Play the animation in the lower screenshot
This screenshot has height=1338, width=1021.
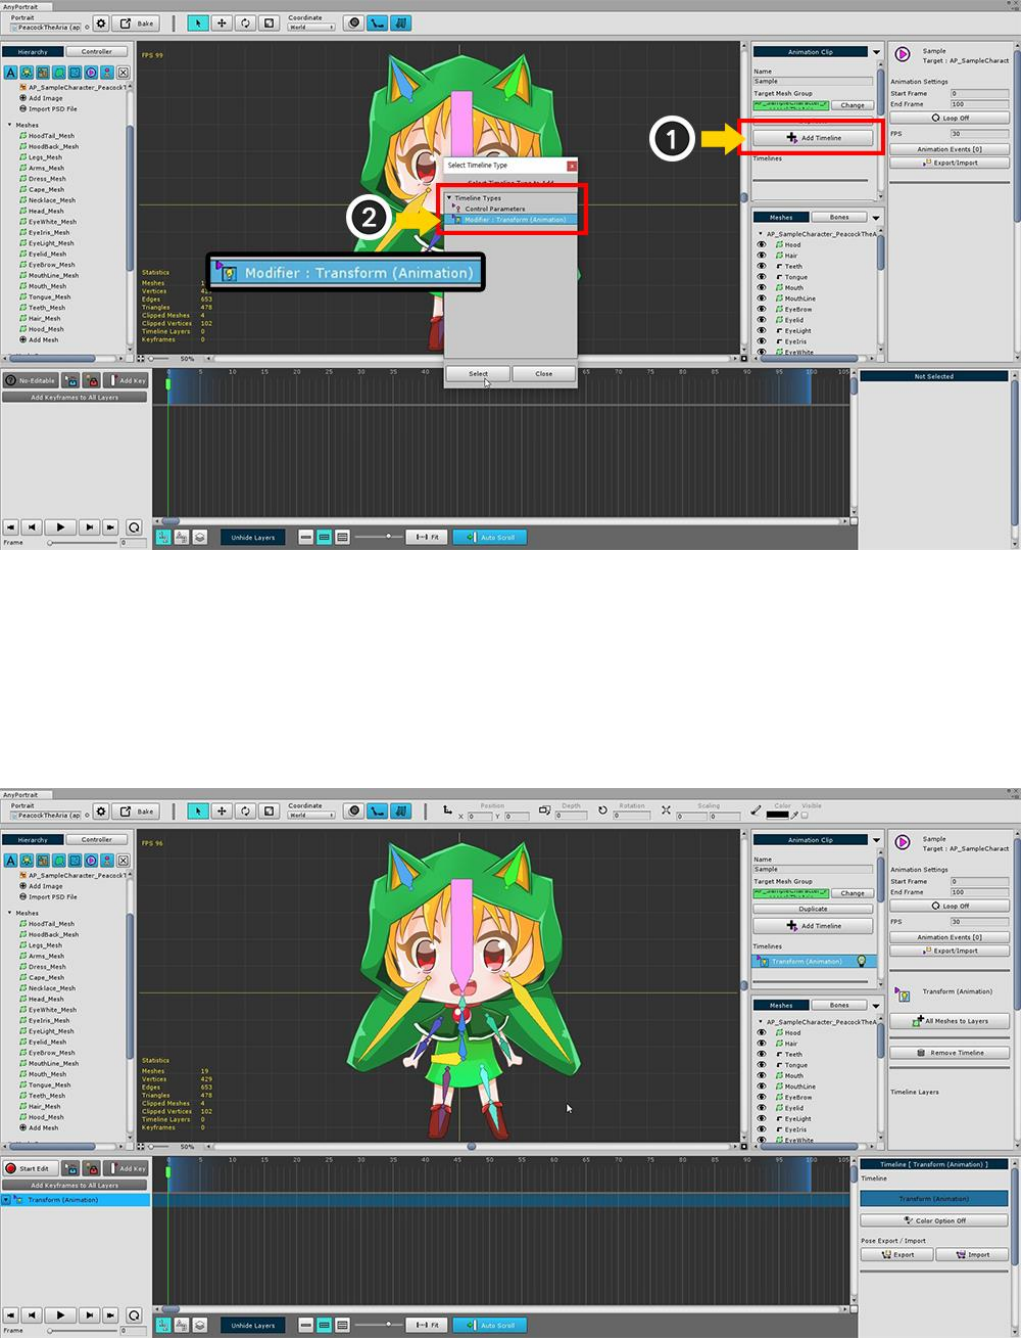coord(60,1315)
